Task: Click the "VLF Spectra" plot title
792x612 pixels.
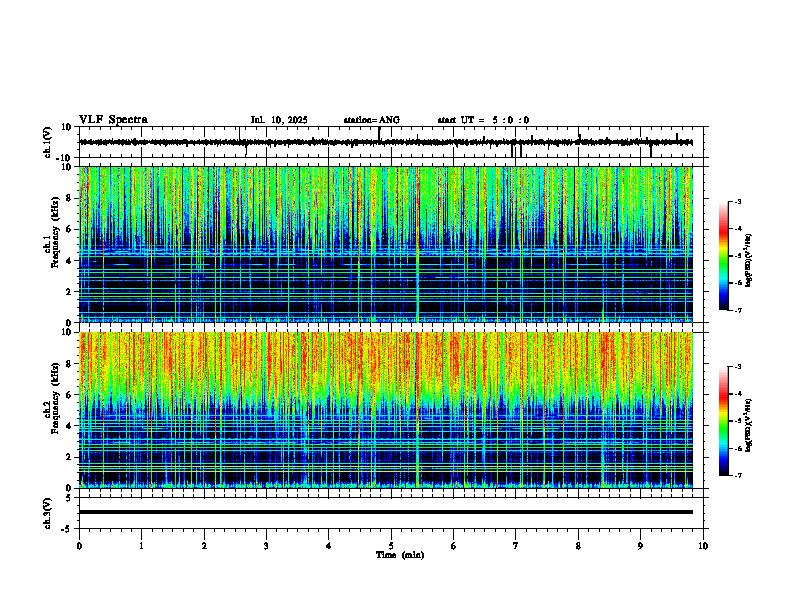Action: [113, 120]
